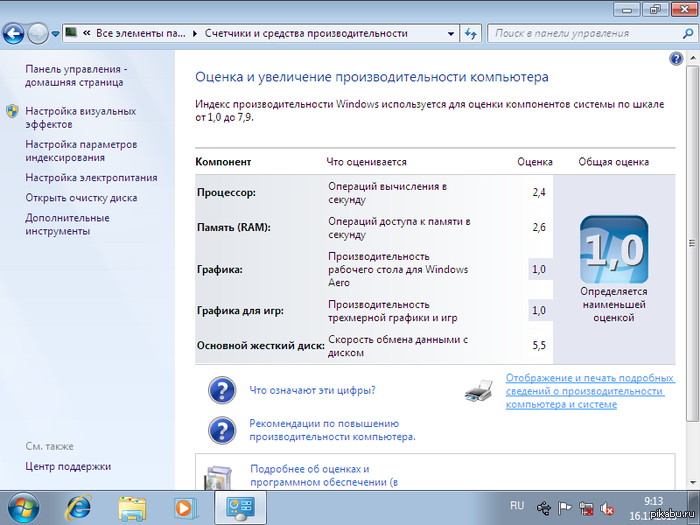Click the Action Center flag tray icon
Viewport: 700px width, 525px height.
564,507
